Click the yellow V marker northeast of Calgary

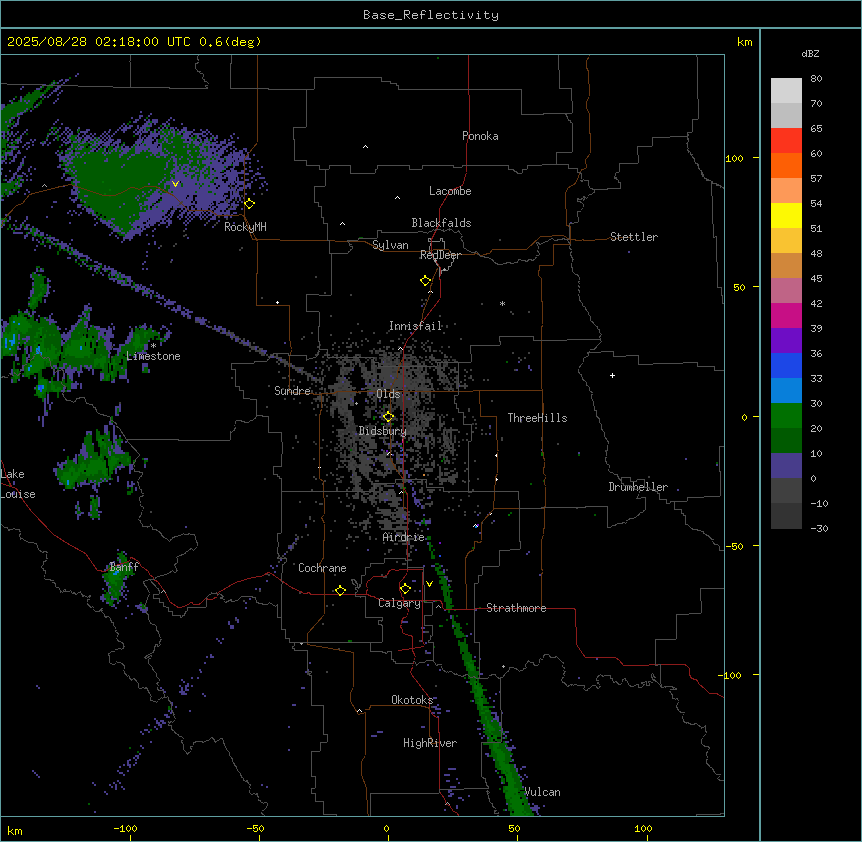[x=429, y=584]
